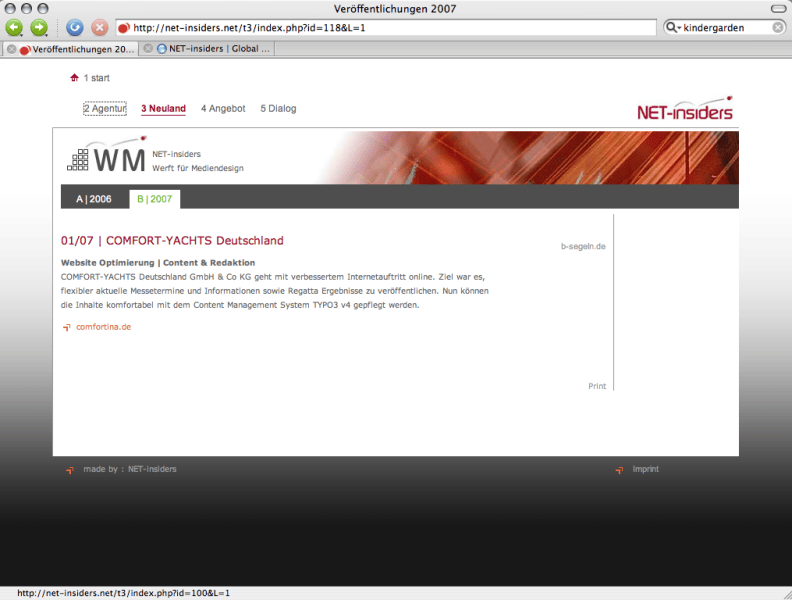This screenshot has height=600, width=792.
Task: Click the red banner image in the header
Action: click(530, 158)
